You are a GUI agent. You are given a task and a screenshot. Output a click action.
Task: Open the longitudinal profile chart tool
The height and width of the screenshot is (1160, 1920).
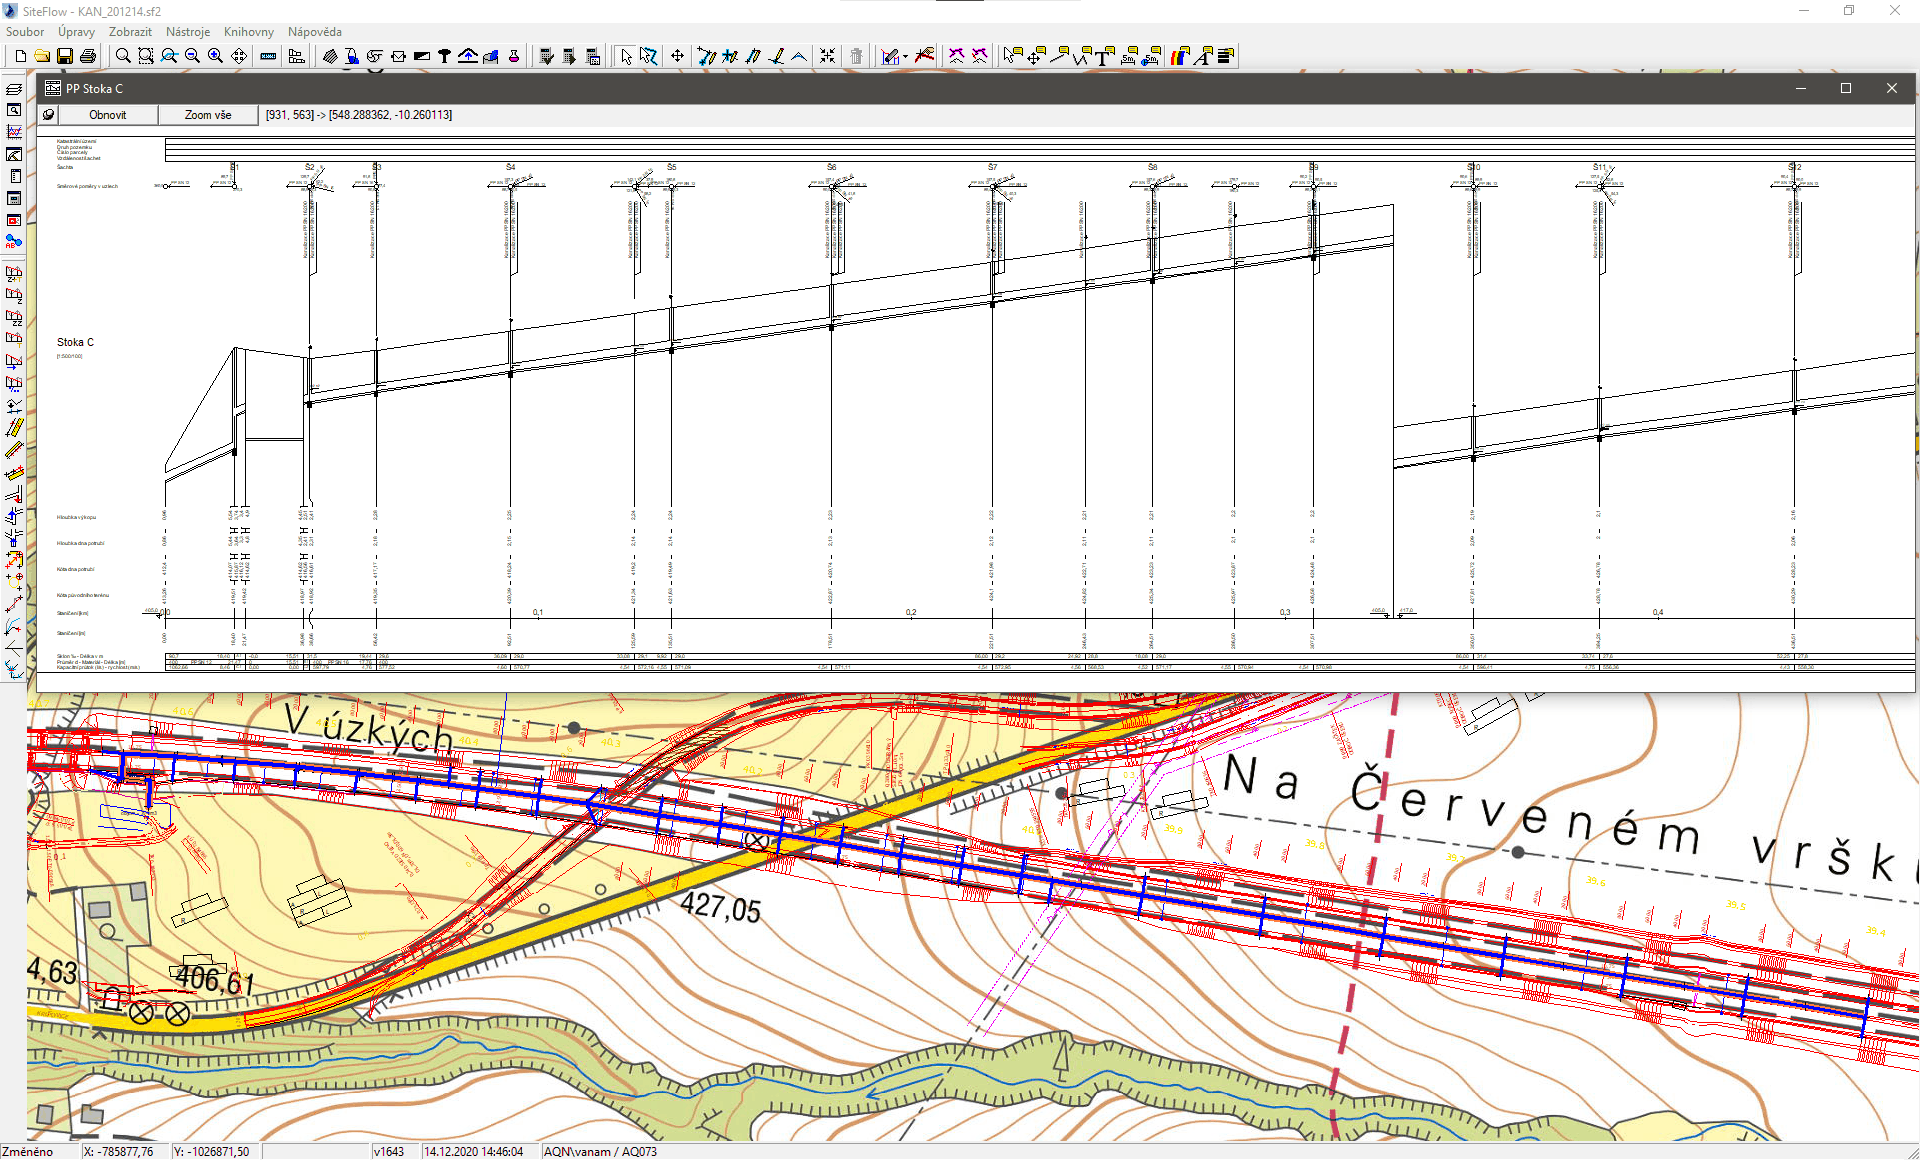(x=889, y=56)
